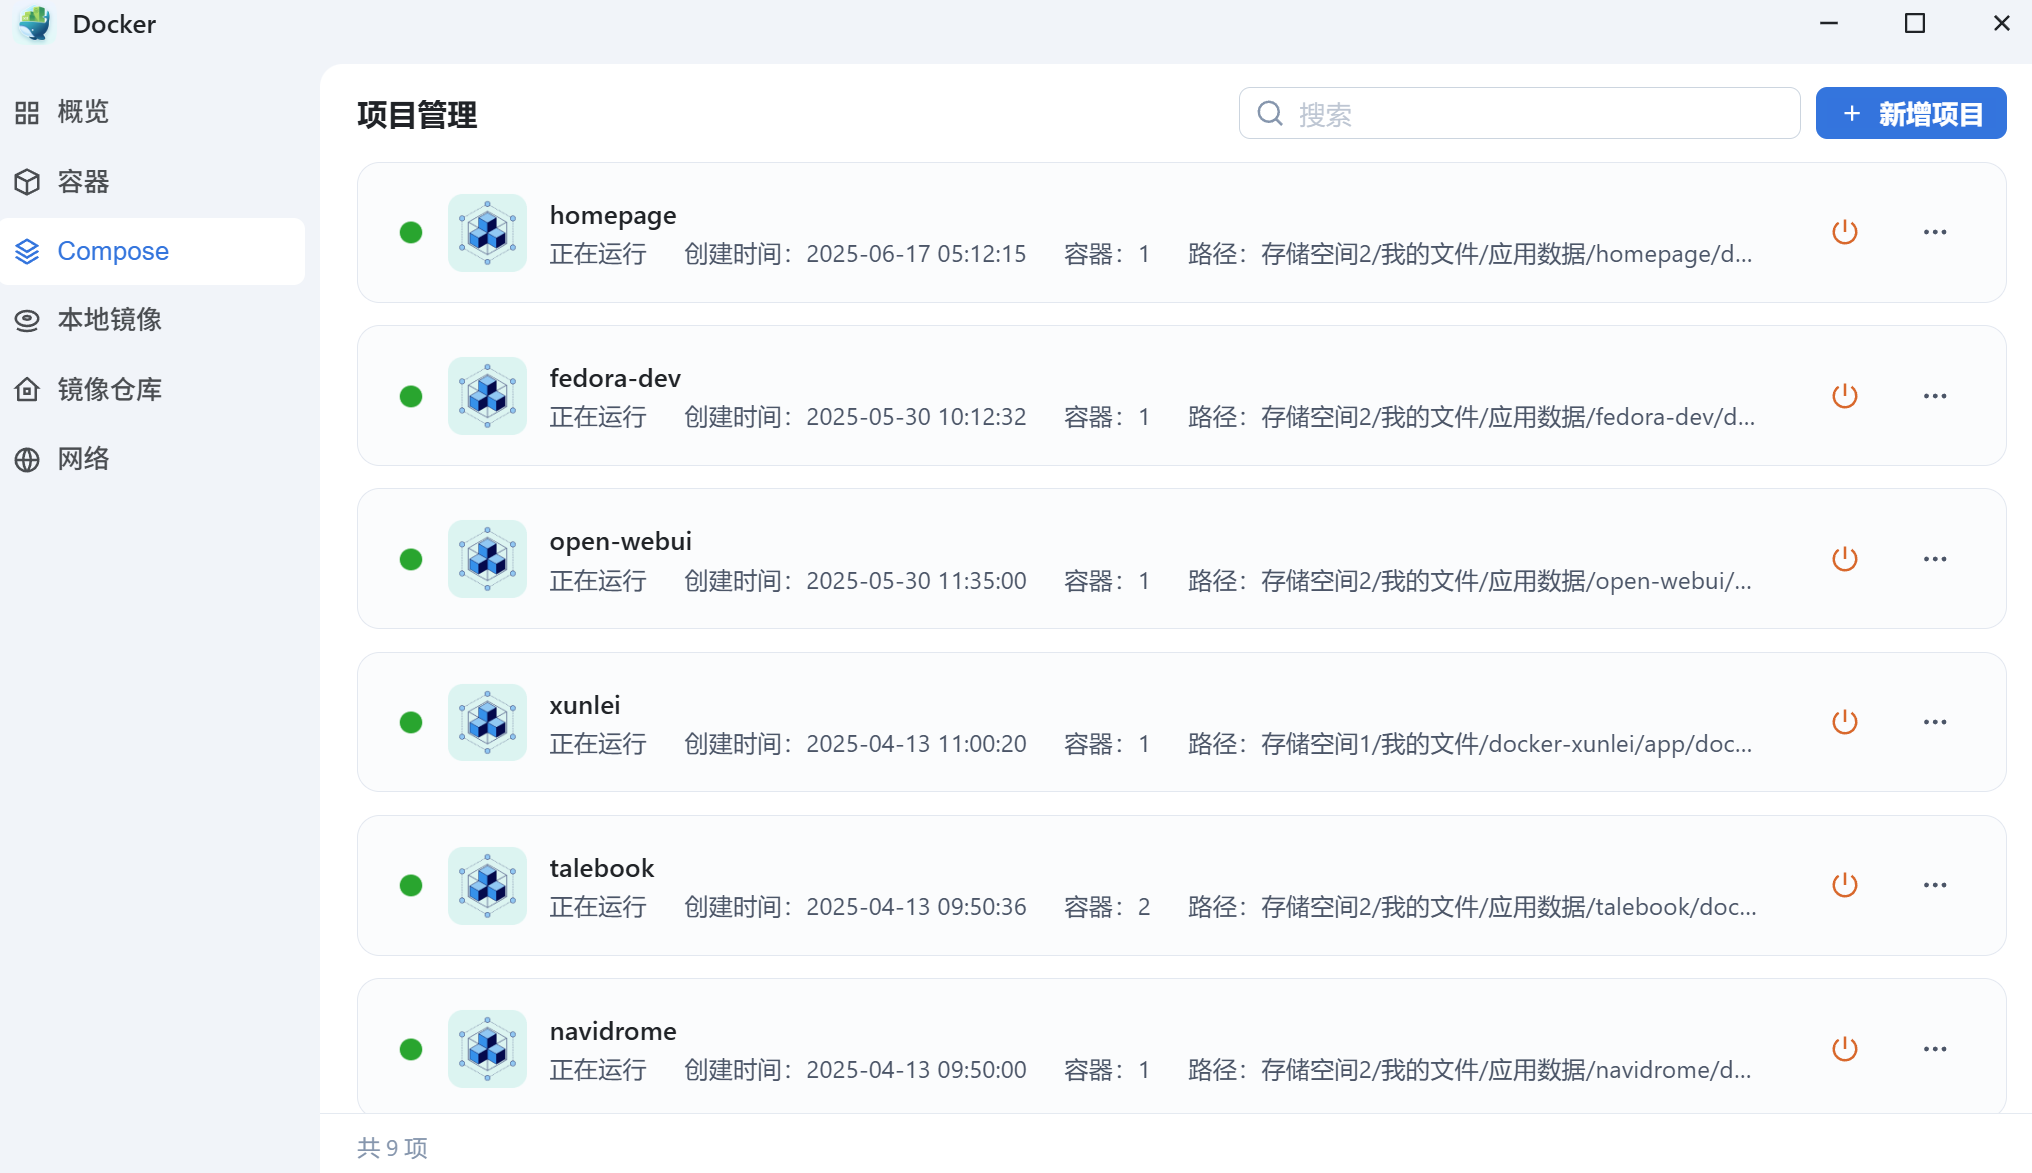The height and width of the screenshot is (1173, 2032).
Task: Click the Compose layers icon
Action: 27,251
